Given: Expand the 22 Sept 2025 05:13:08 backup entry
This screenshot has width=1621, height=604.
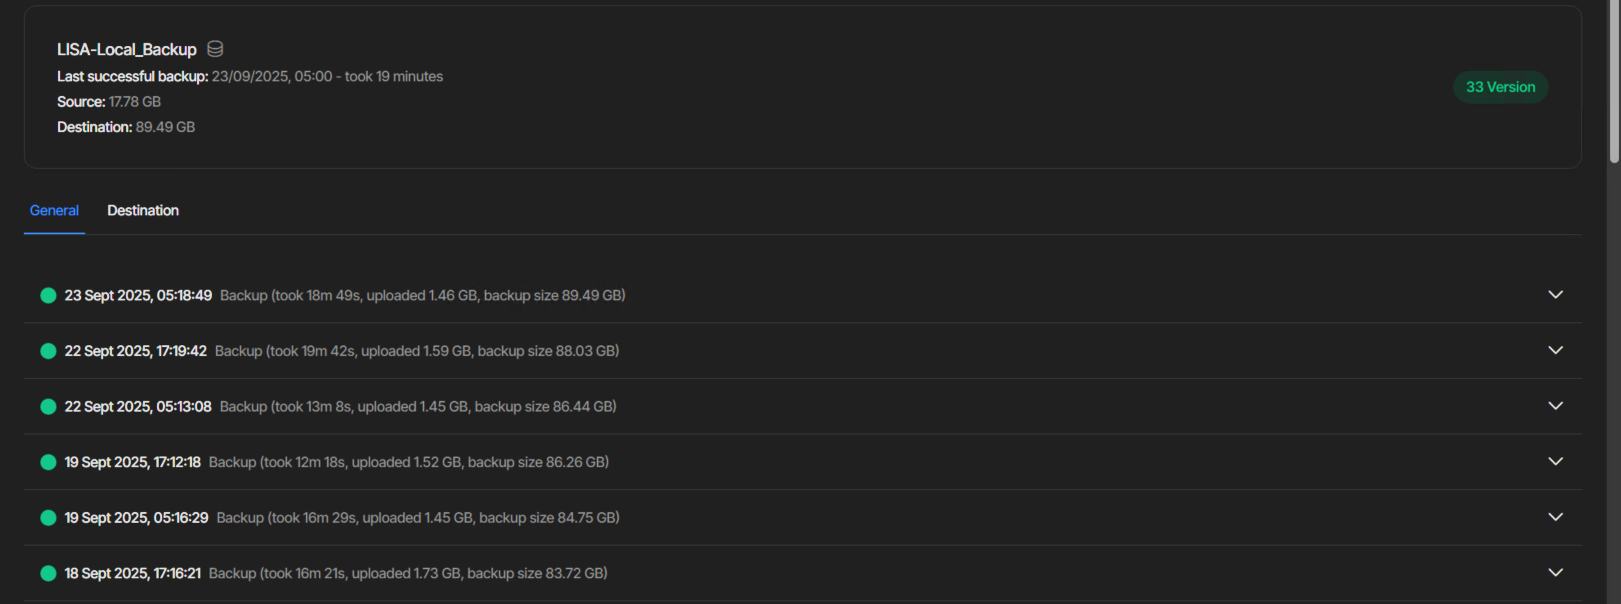Looking at the screenshot, I should coord(1555,406).
